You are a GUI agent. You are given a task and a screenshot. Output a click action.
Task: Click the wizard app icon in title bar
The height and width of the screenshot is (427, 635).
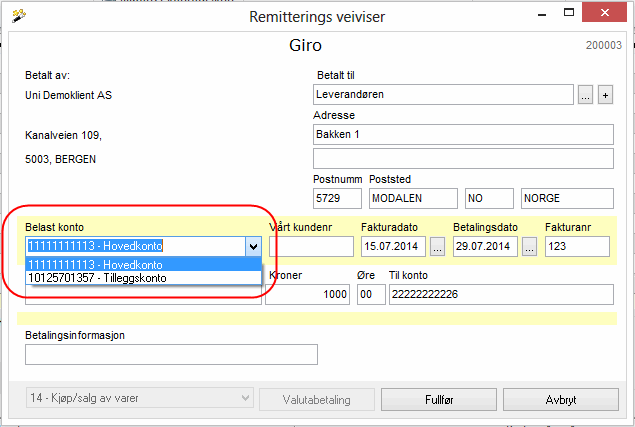click(16, 15)
